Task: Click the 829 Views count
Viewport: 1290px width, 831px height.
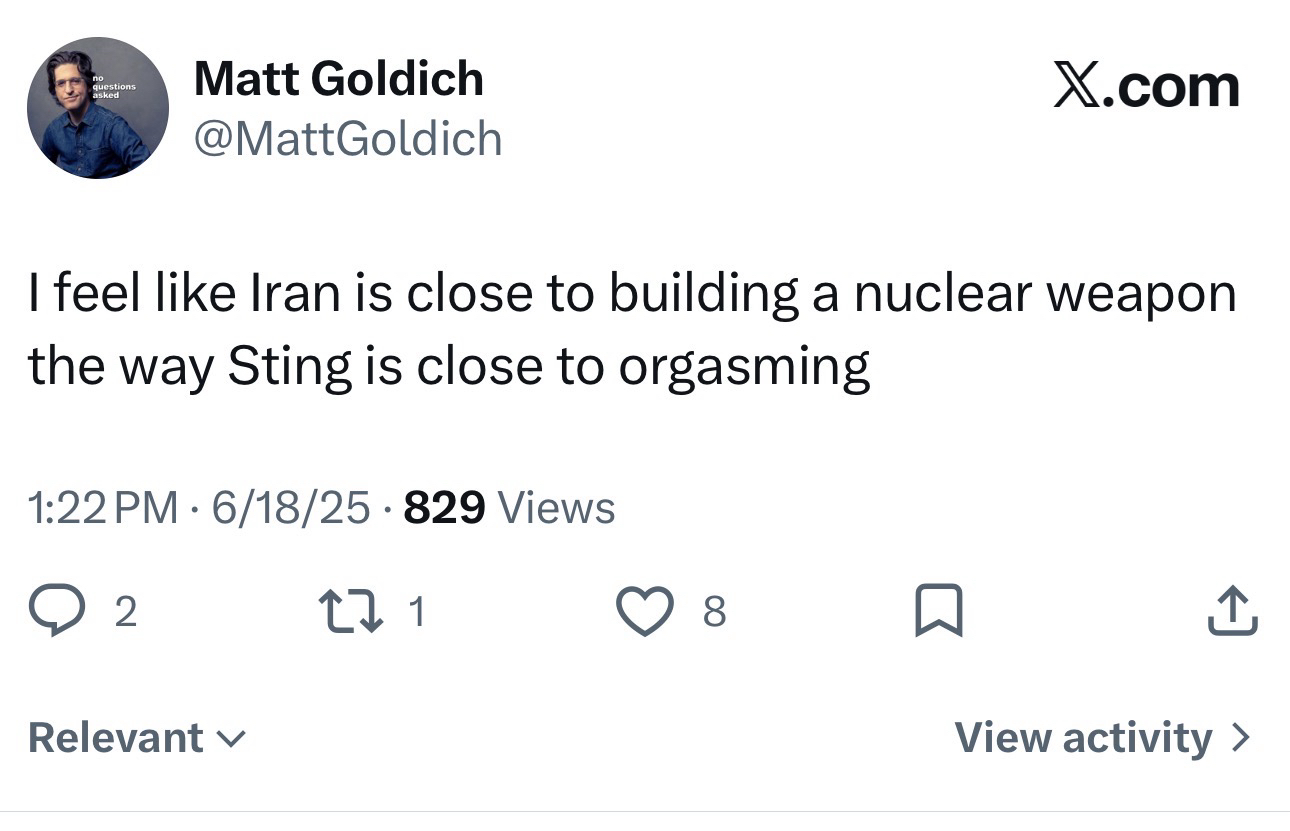Action: point(509,508)
